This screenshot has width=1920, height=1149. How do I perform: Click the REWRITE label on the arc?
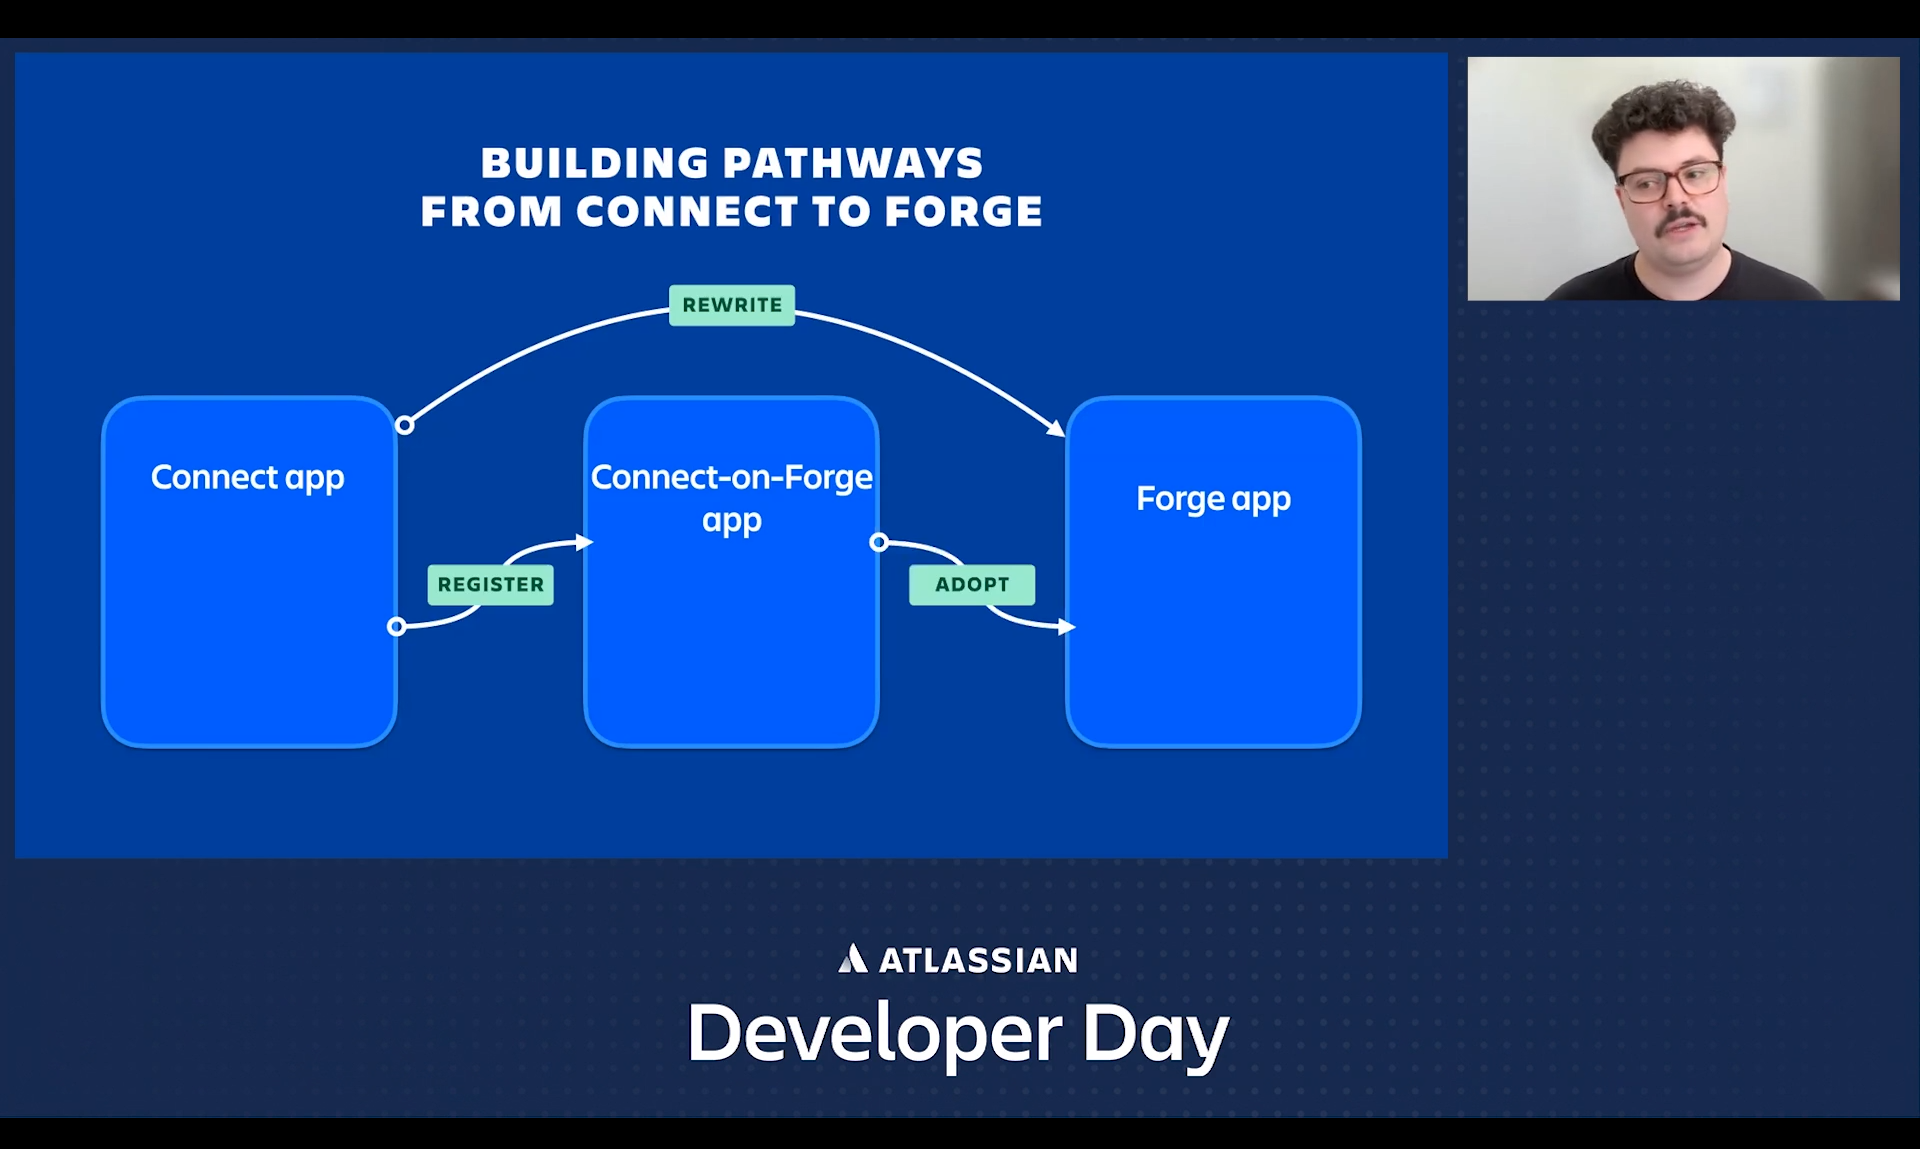(x=732, y=305)
